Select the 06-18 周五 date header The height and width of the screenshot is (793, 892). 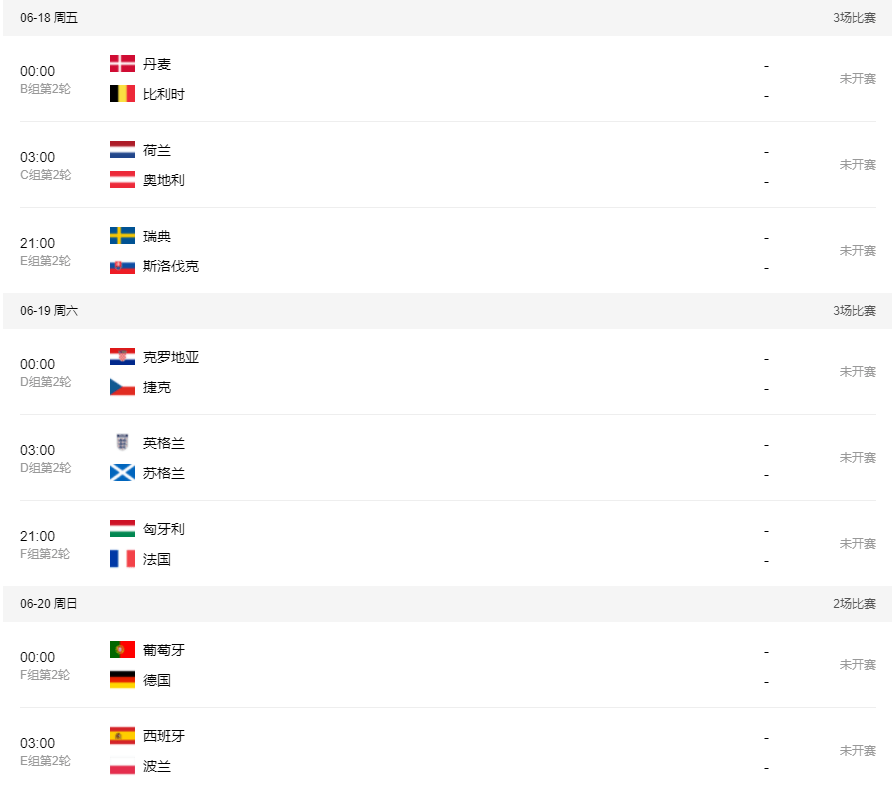[49, 18]
